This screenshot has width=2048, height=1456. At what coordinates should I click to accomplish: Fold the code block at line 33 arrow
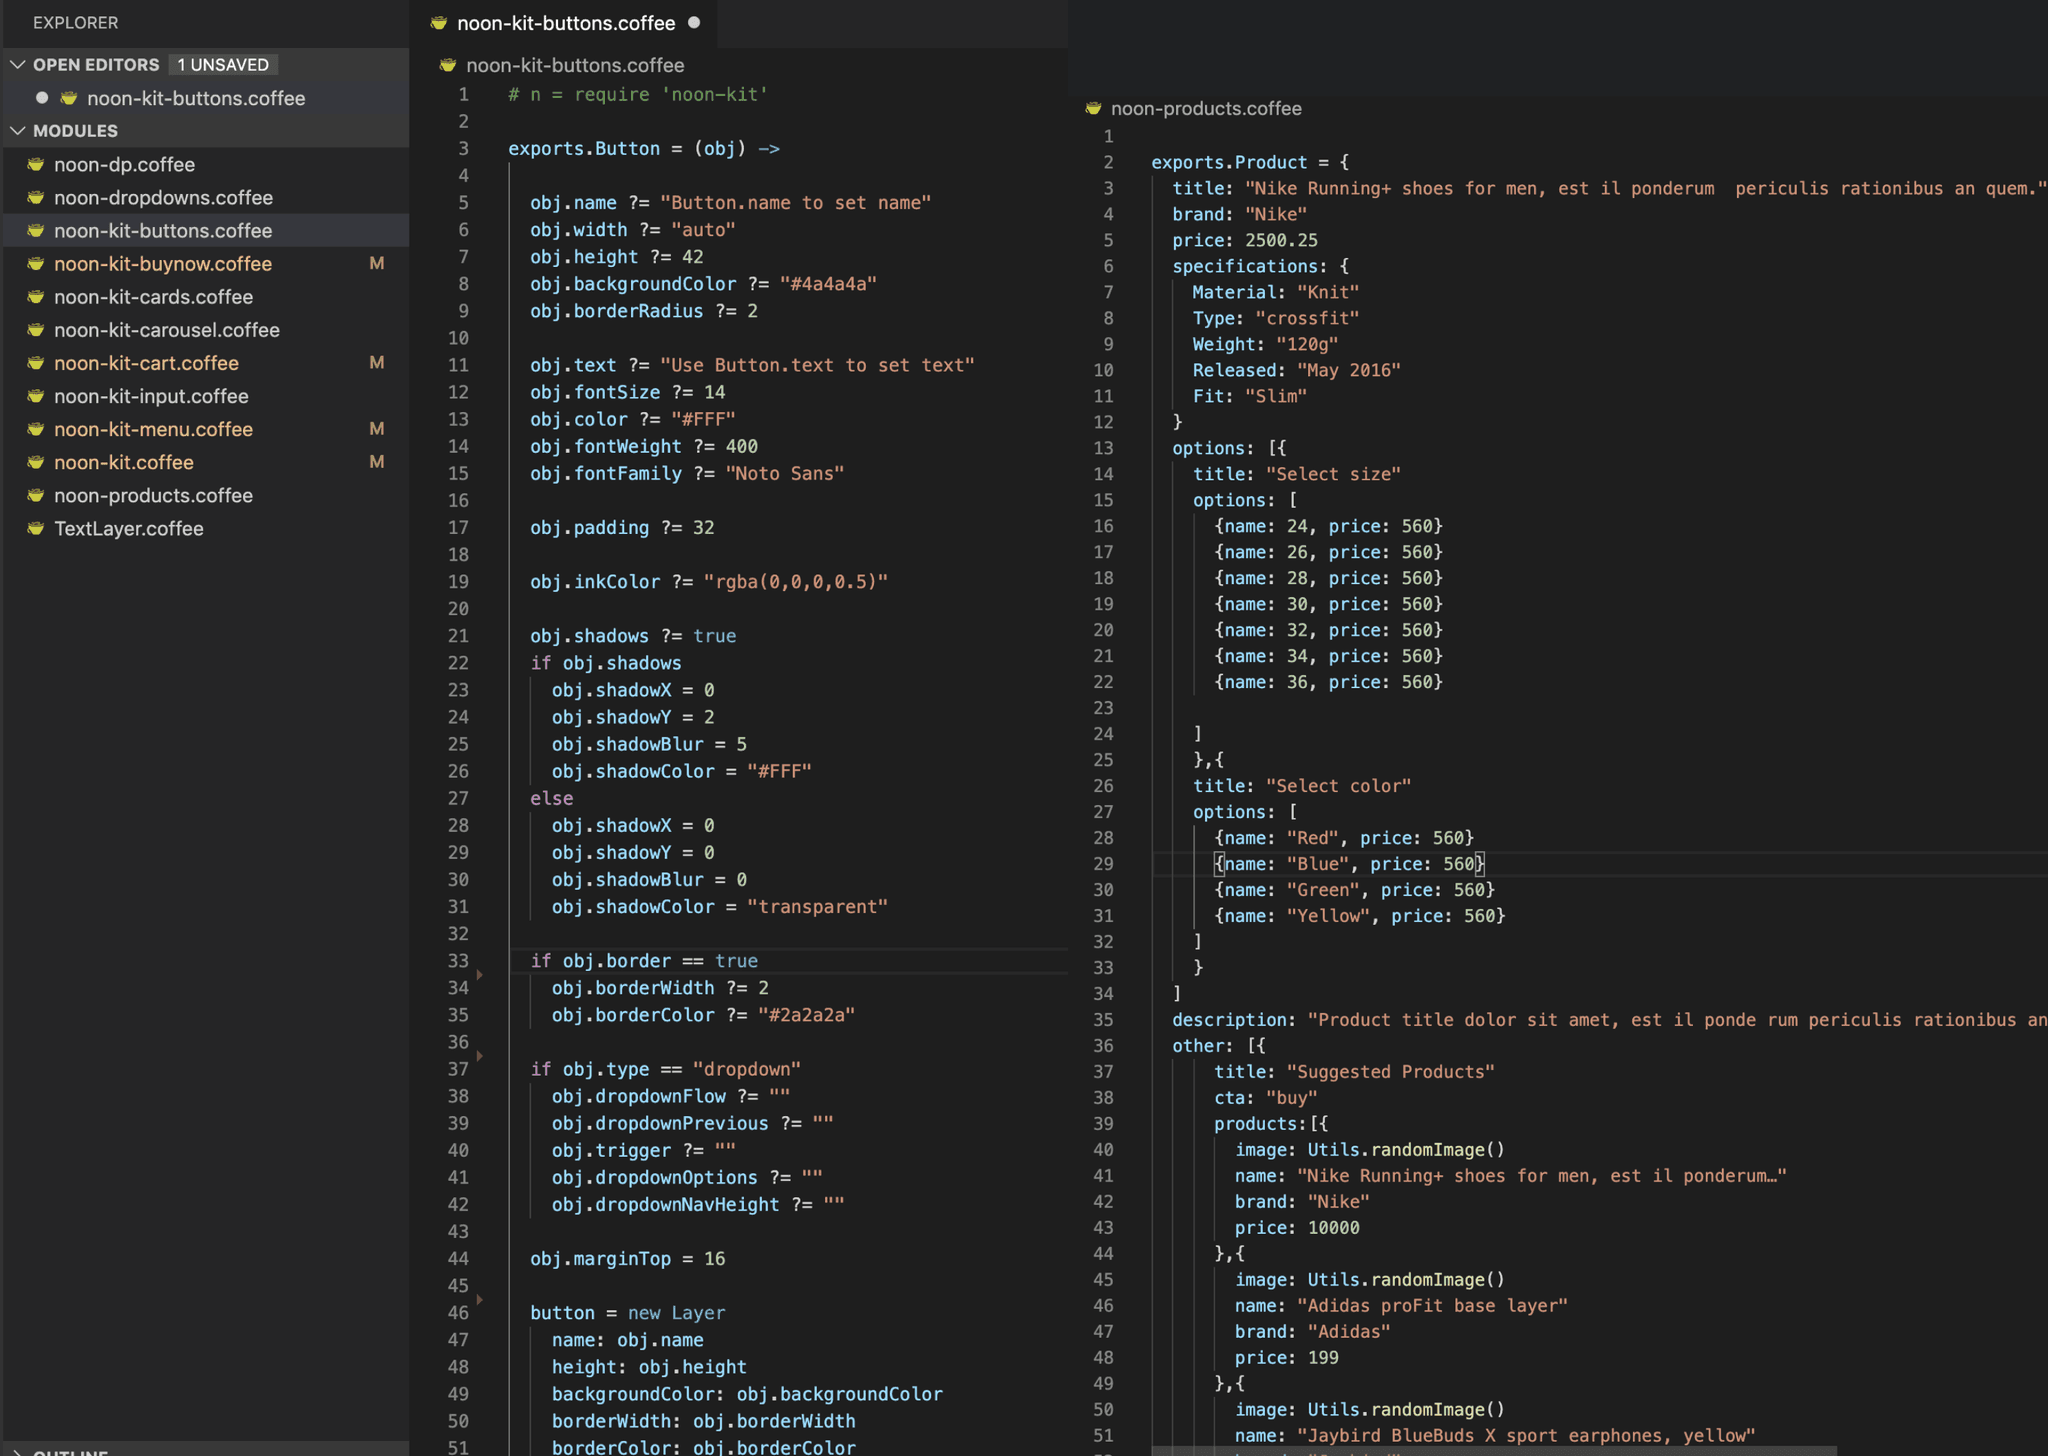coord(480,974)
